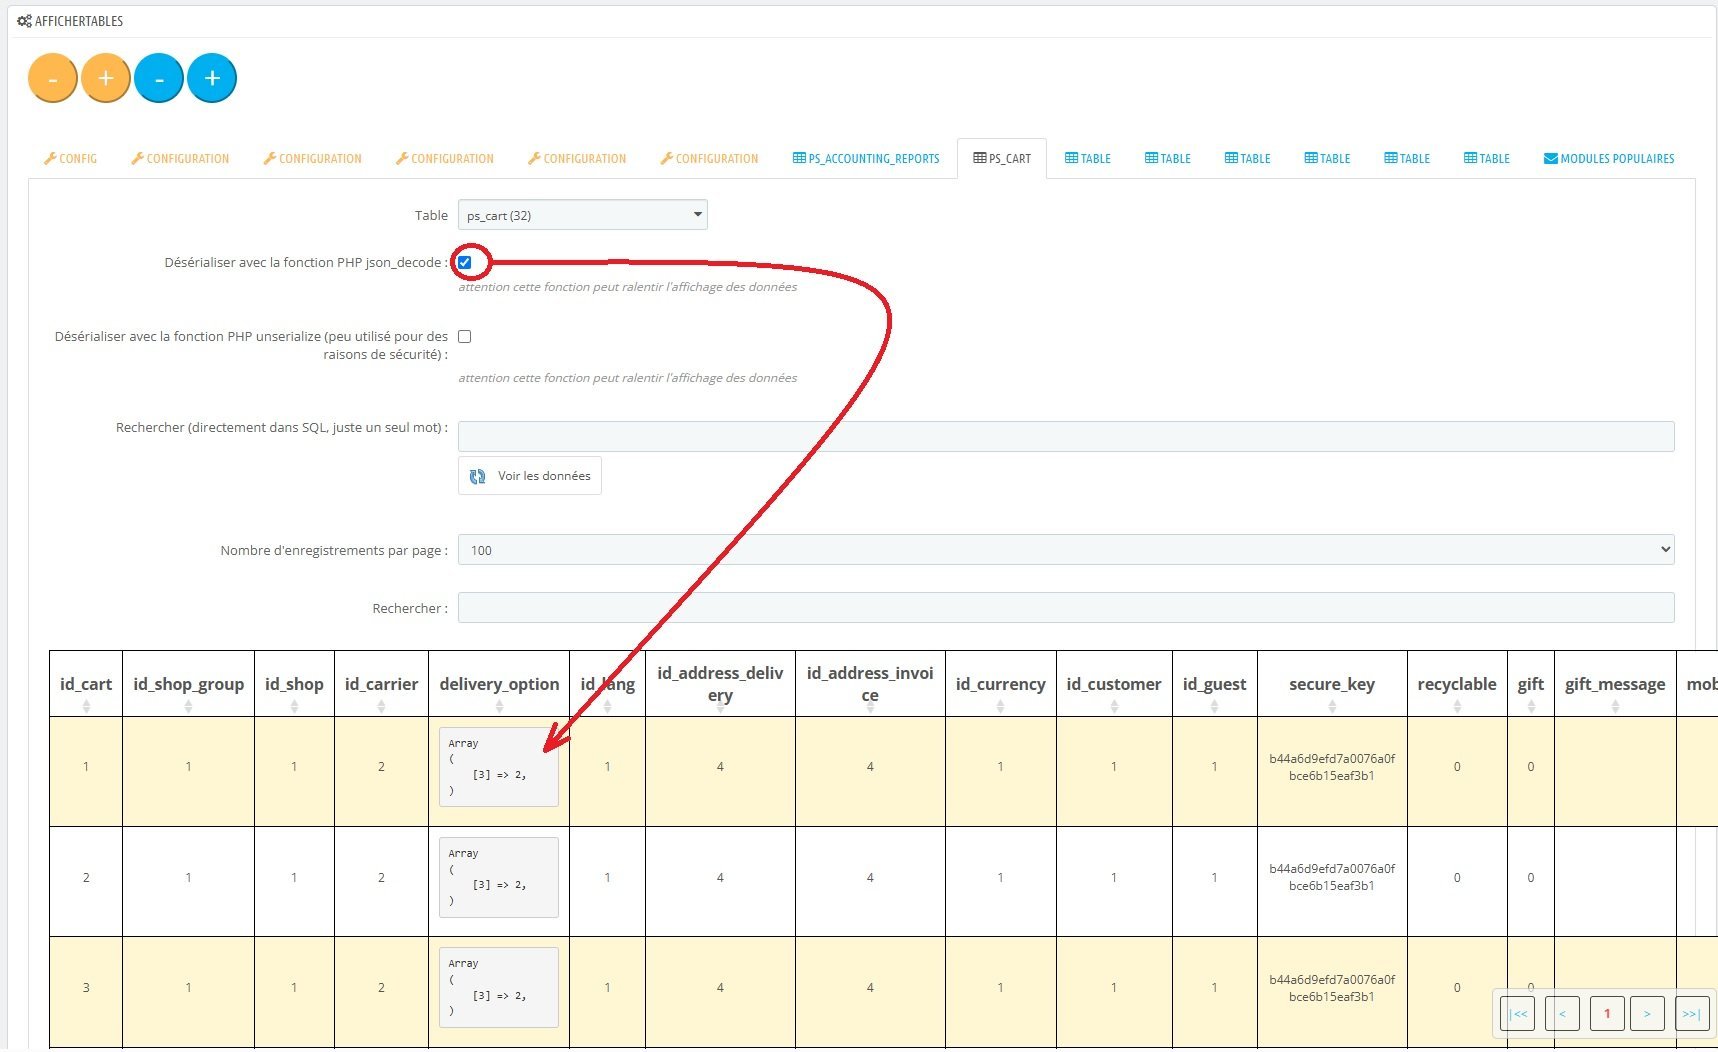Click the secure_key value in cart 1 row
This screenshot has height=1052, width=1718.
[x=1332, y=767]
